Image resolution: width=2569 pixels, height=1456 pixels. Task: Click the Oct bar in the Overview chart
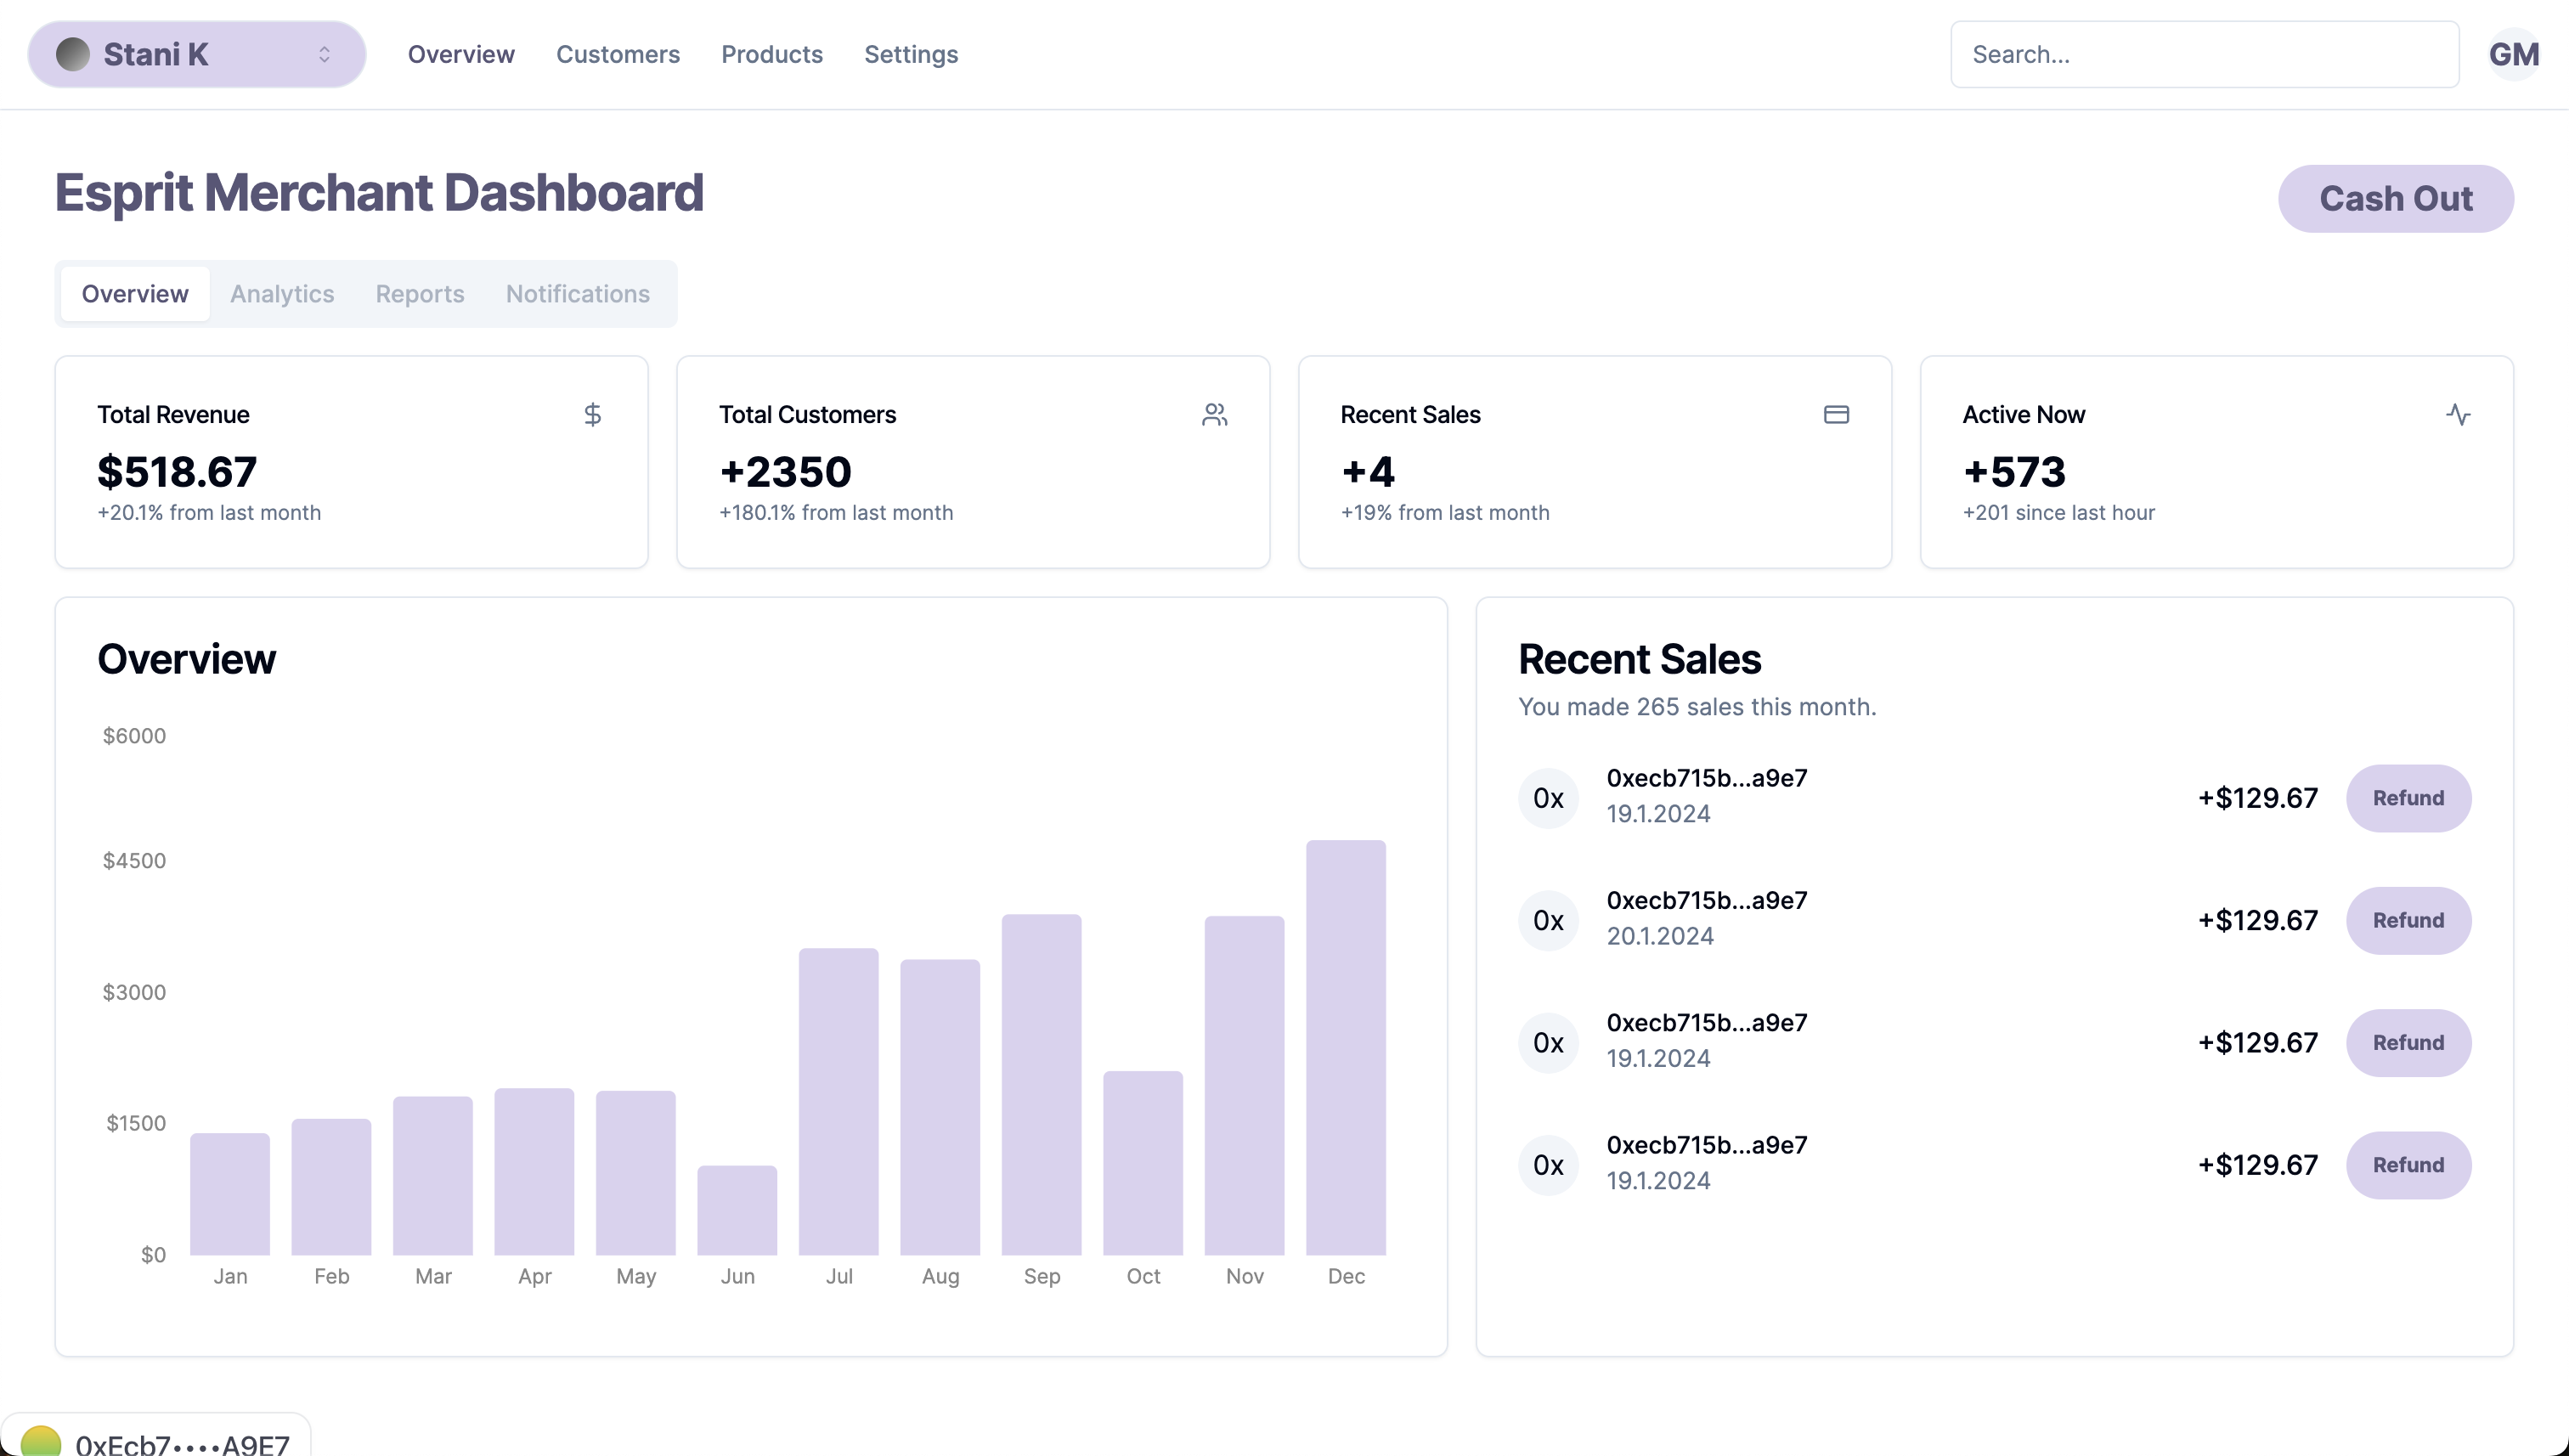1143,1163
